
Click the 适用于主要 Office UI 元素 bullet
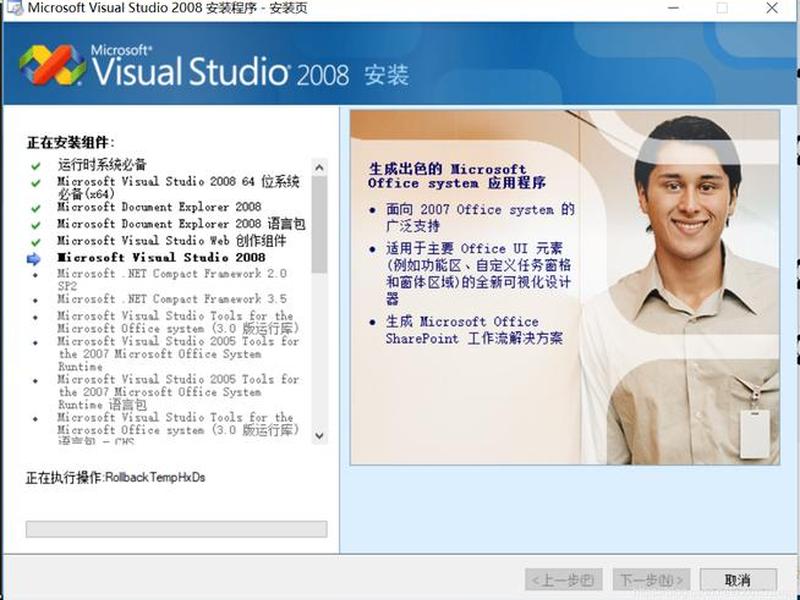pyautogui.click(x=478, y=273)
